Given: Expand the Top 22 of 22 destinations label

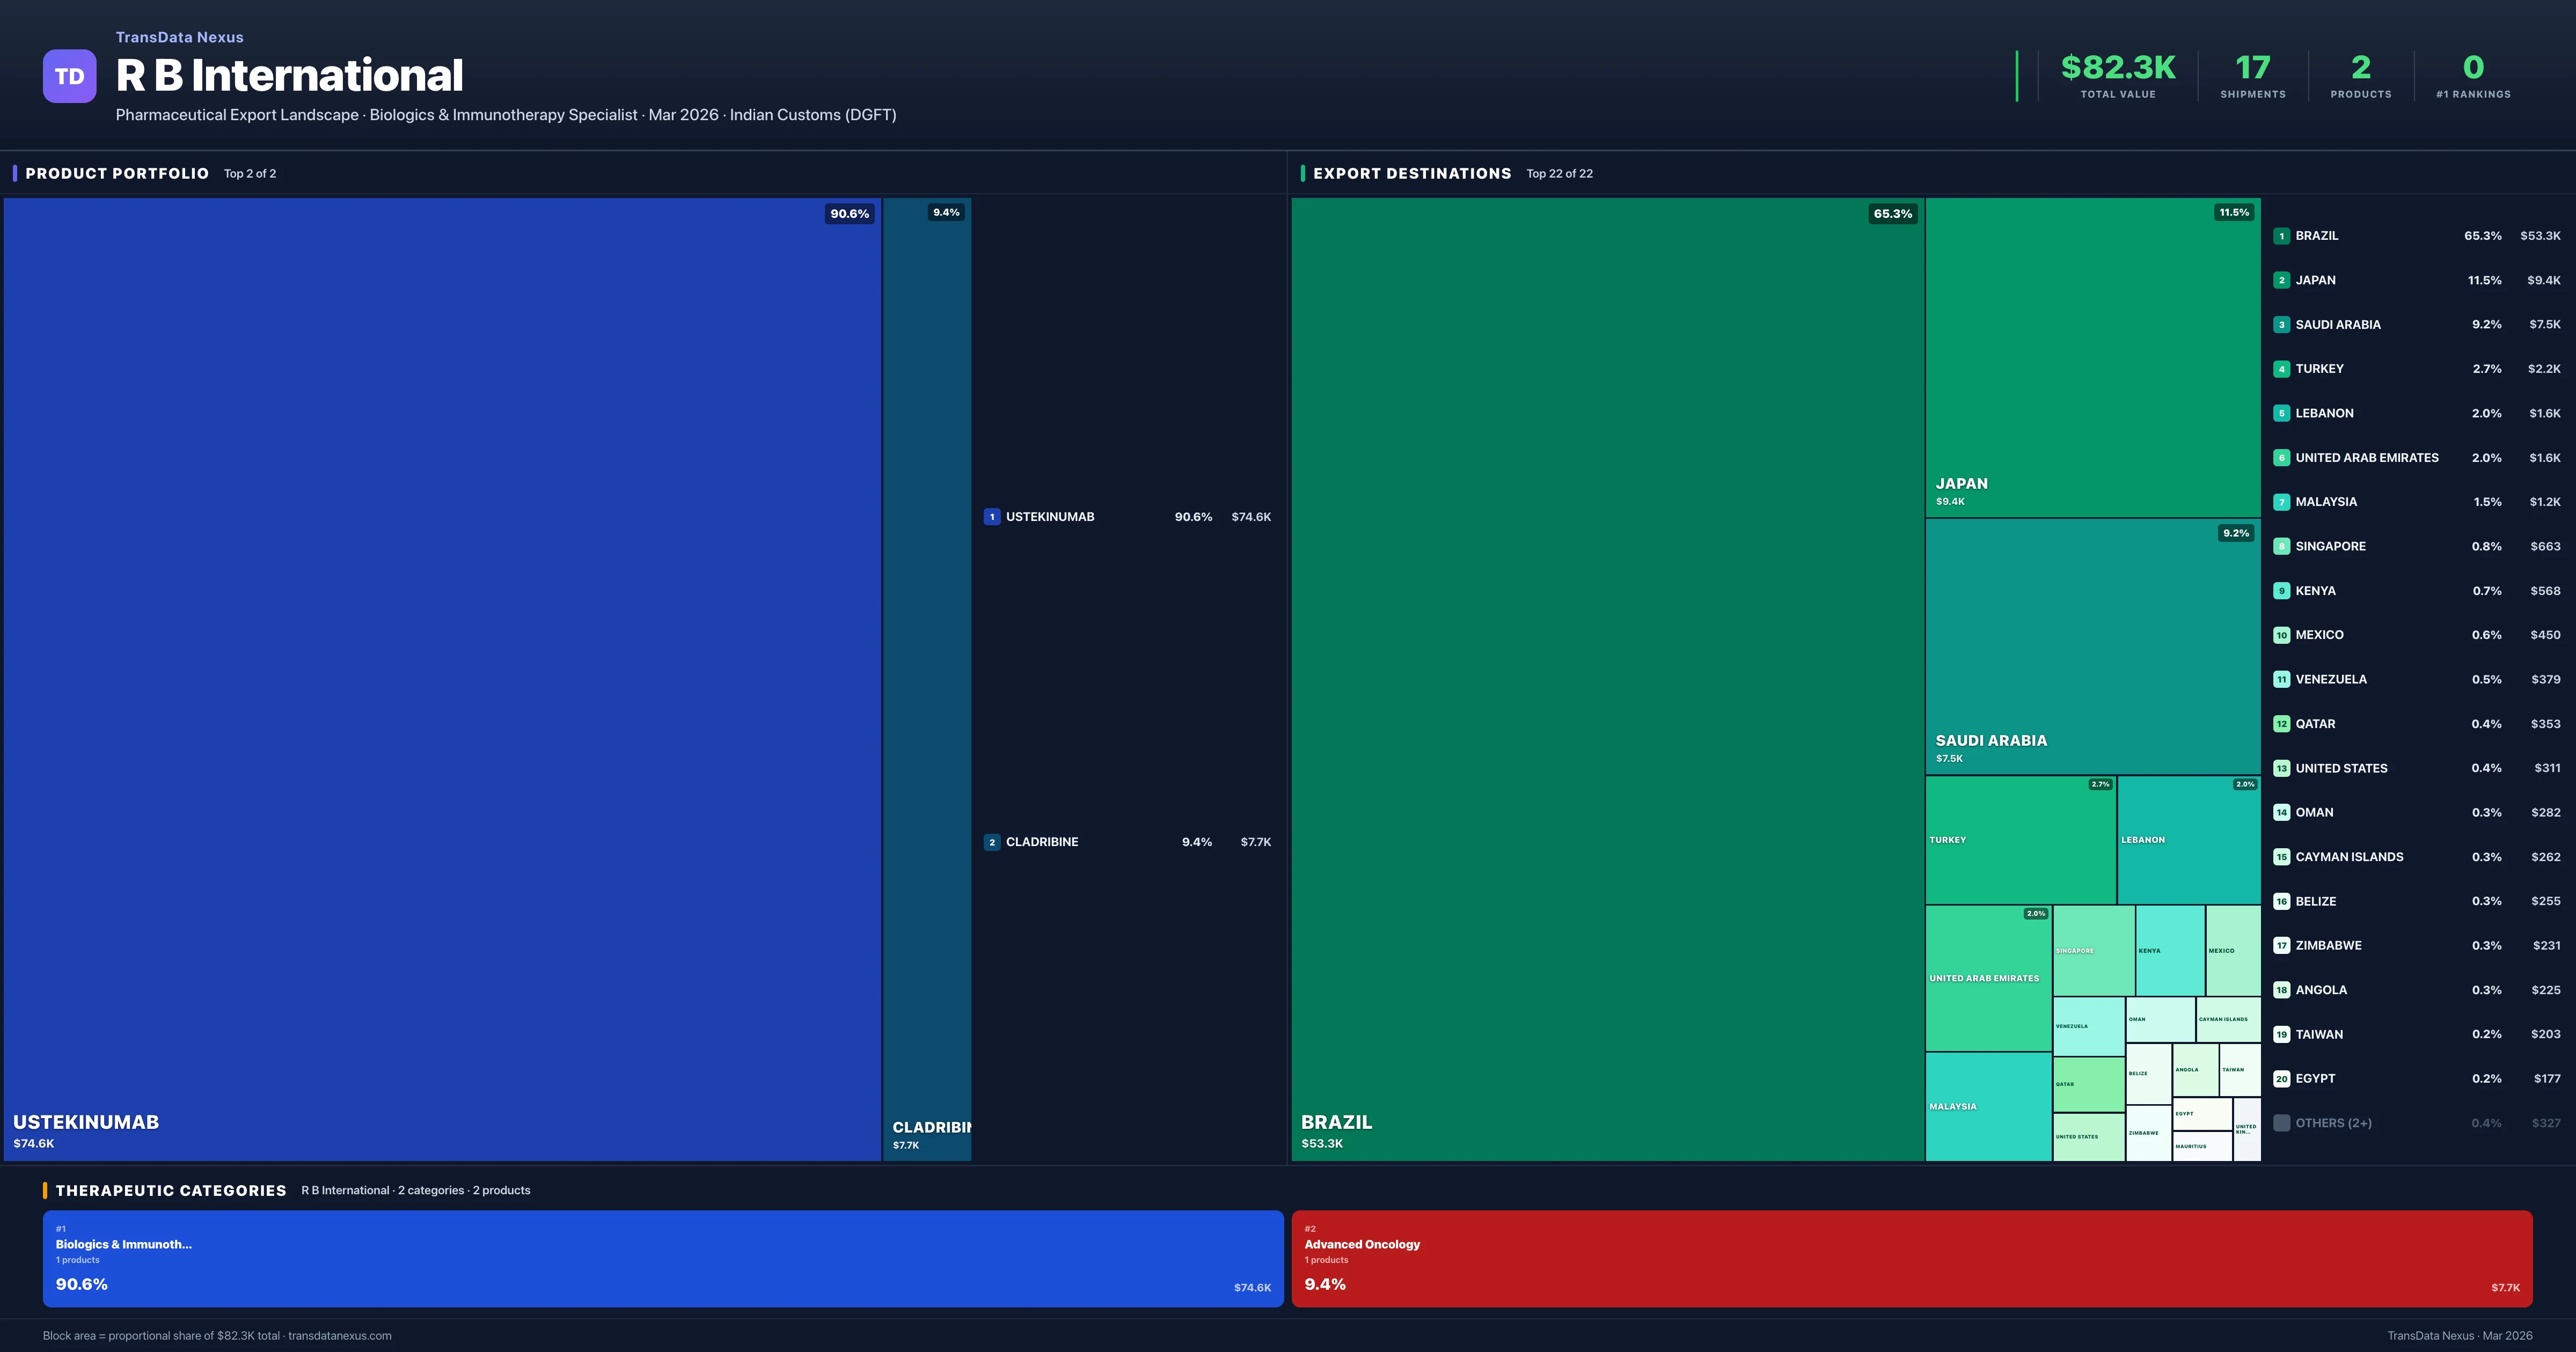Looking at the screenshot, I should point(1559,173).
